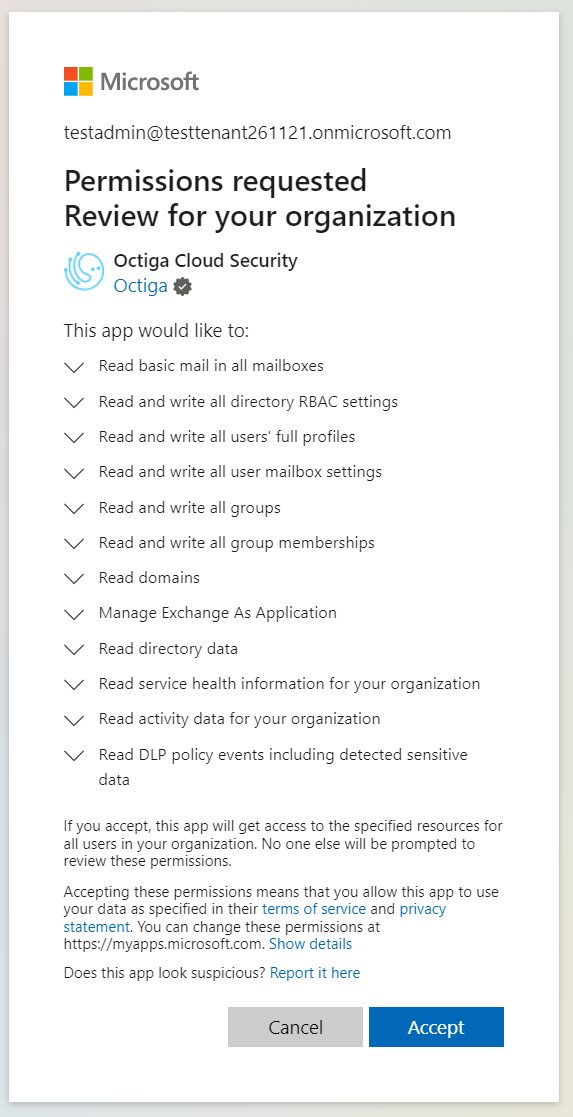Accept the requested permissions
Screen dimensions: 573x1117
click(x=436, y=1027)
